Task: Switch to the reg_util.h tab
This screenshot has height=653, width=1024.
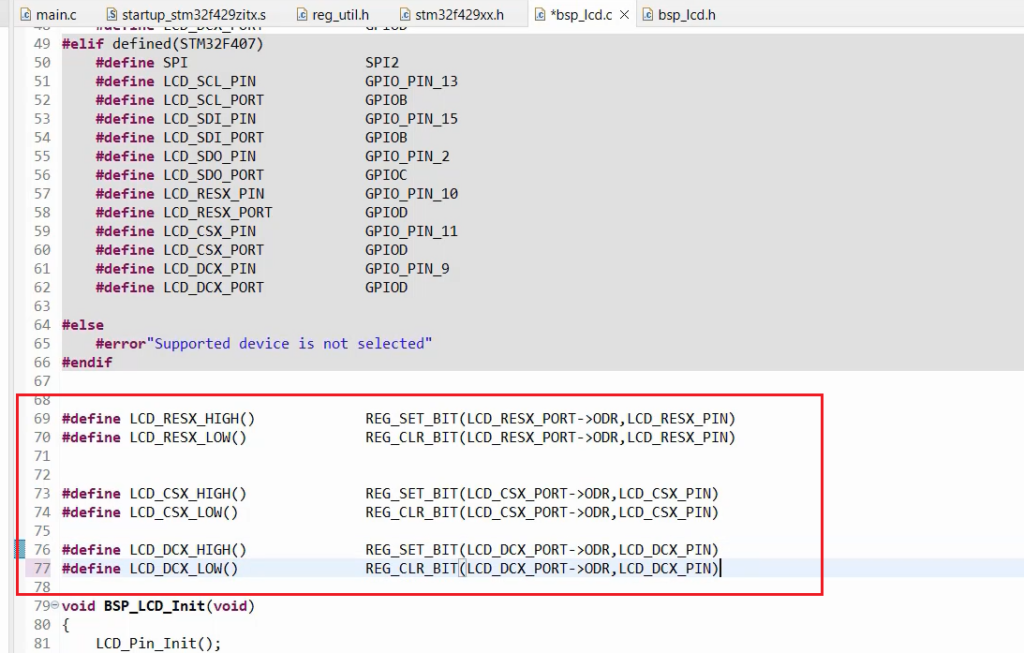Action: [x=333, y=14]
